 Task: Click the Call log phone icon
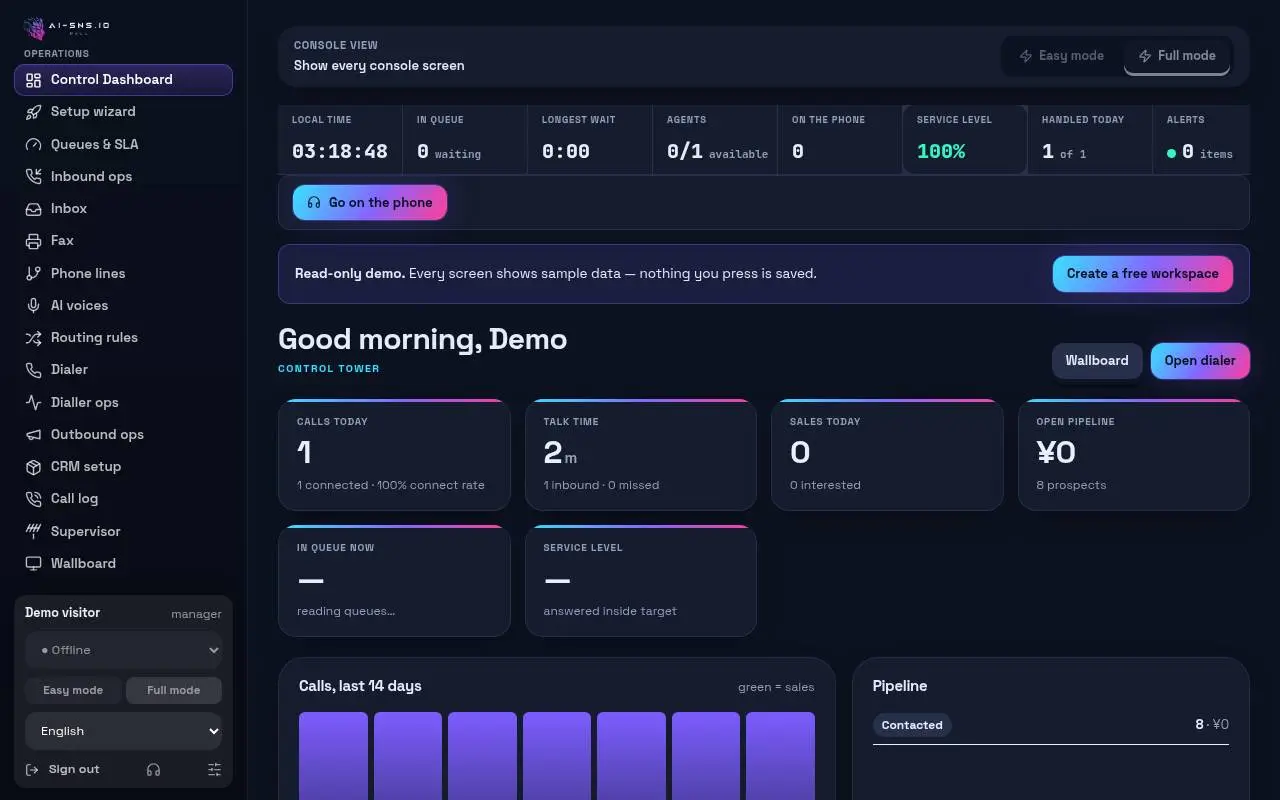pyautogui.click(x=33, y=499)
